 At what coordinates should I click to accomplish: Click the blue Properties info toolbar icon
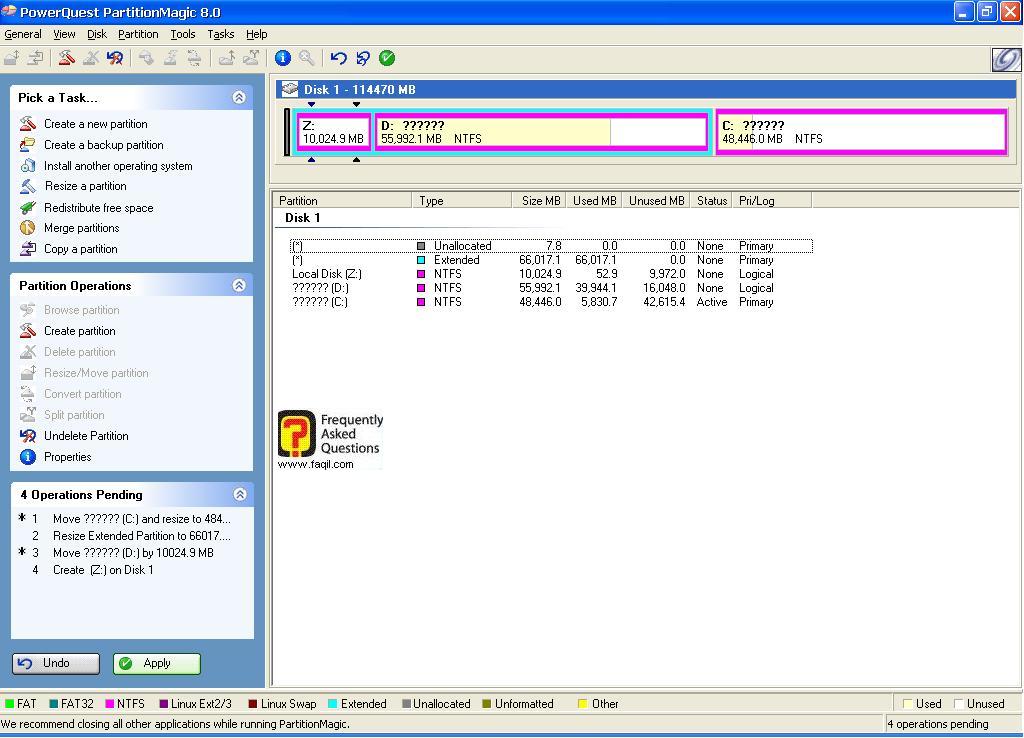click(x=283, y=58)
